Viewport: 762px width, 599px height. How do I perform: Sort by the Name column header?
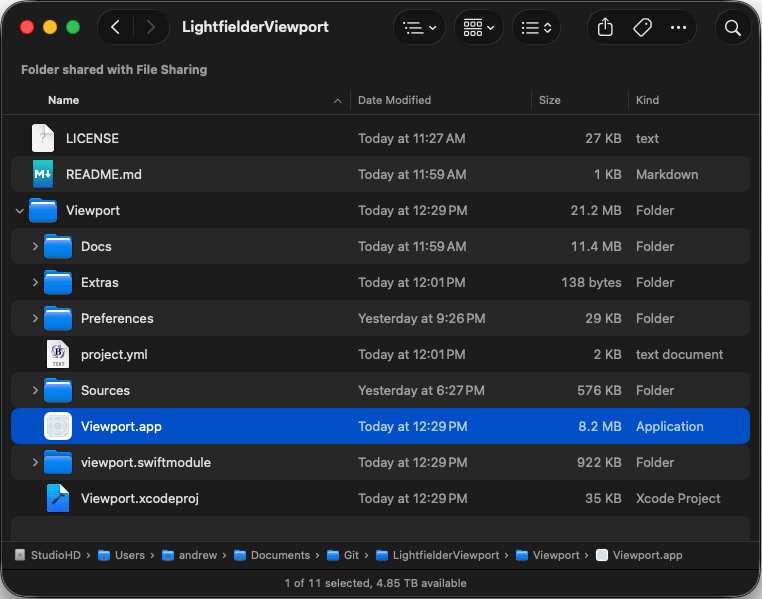click(x=64, y=100)
